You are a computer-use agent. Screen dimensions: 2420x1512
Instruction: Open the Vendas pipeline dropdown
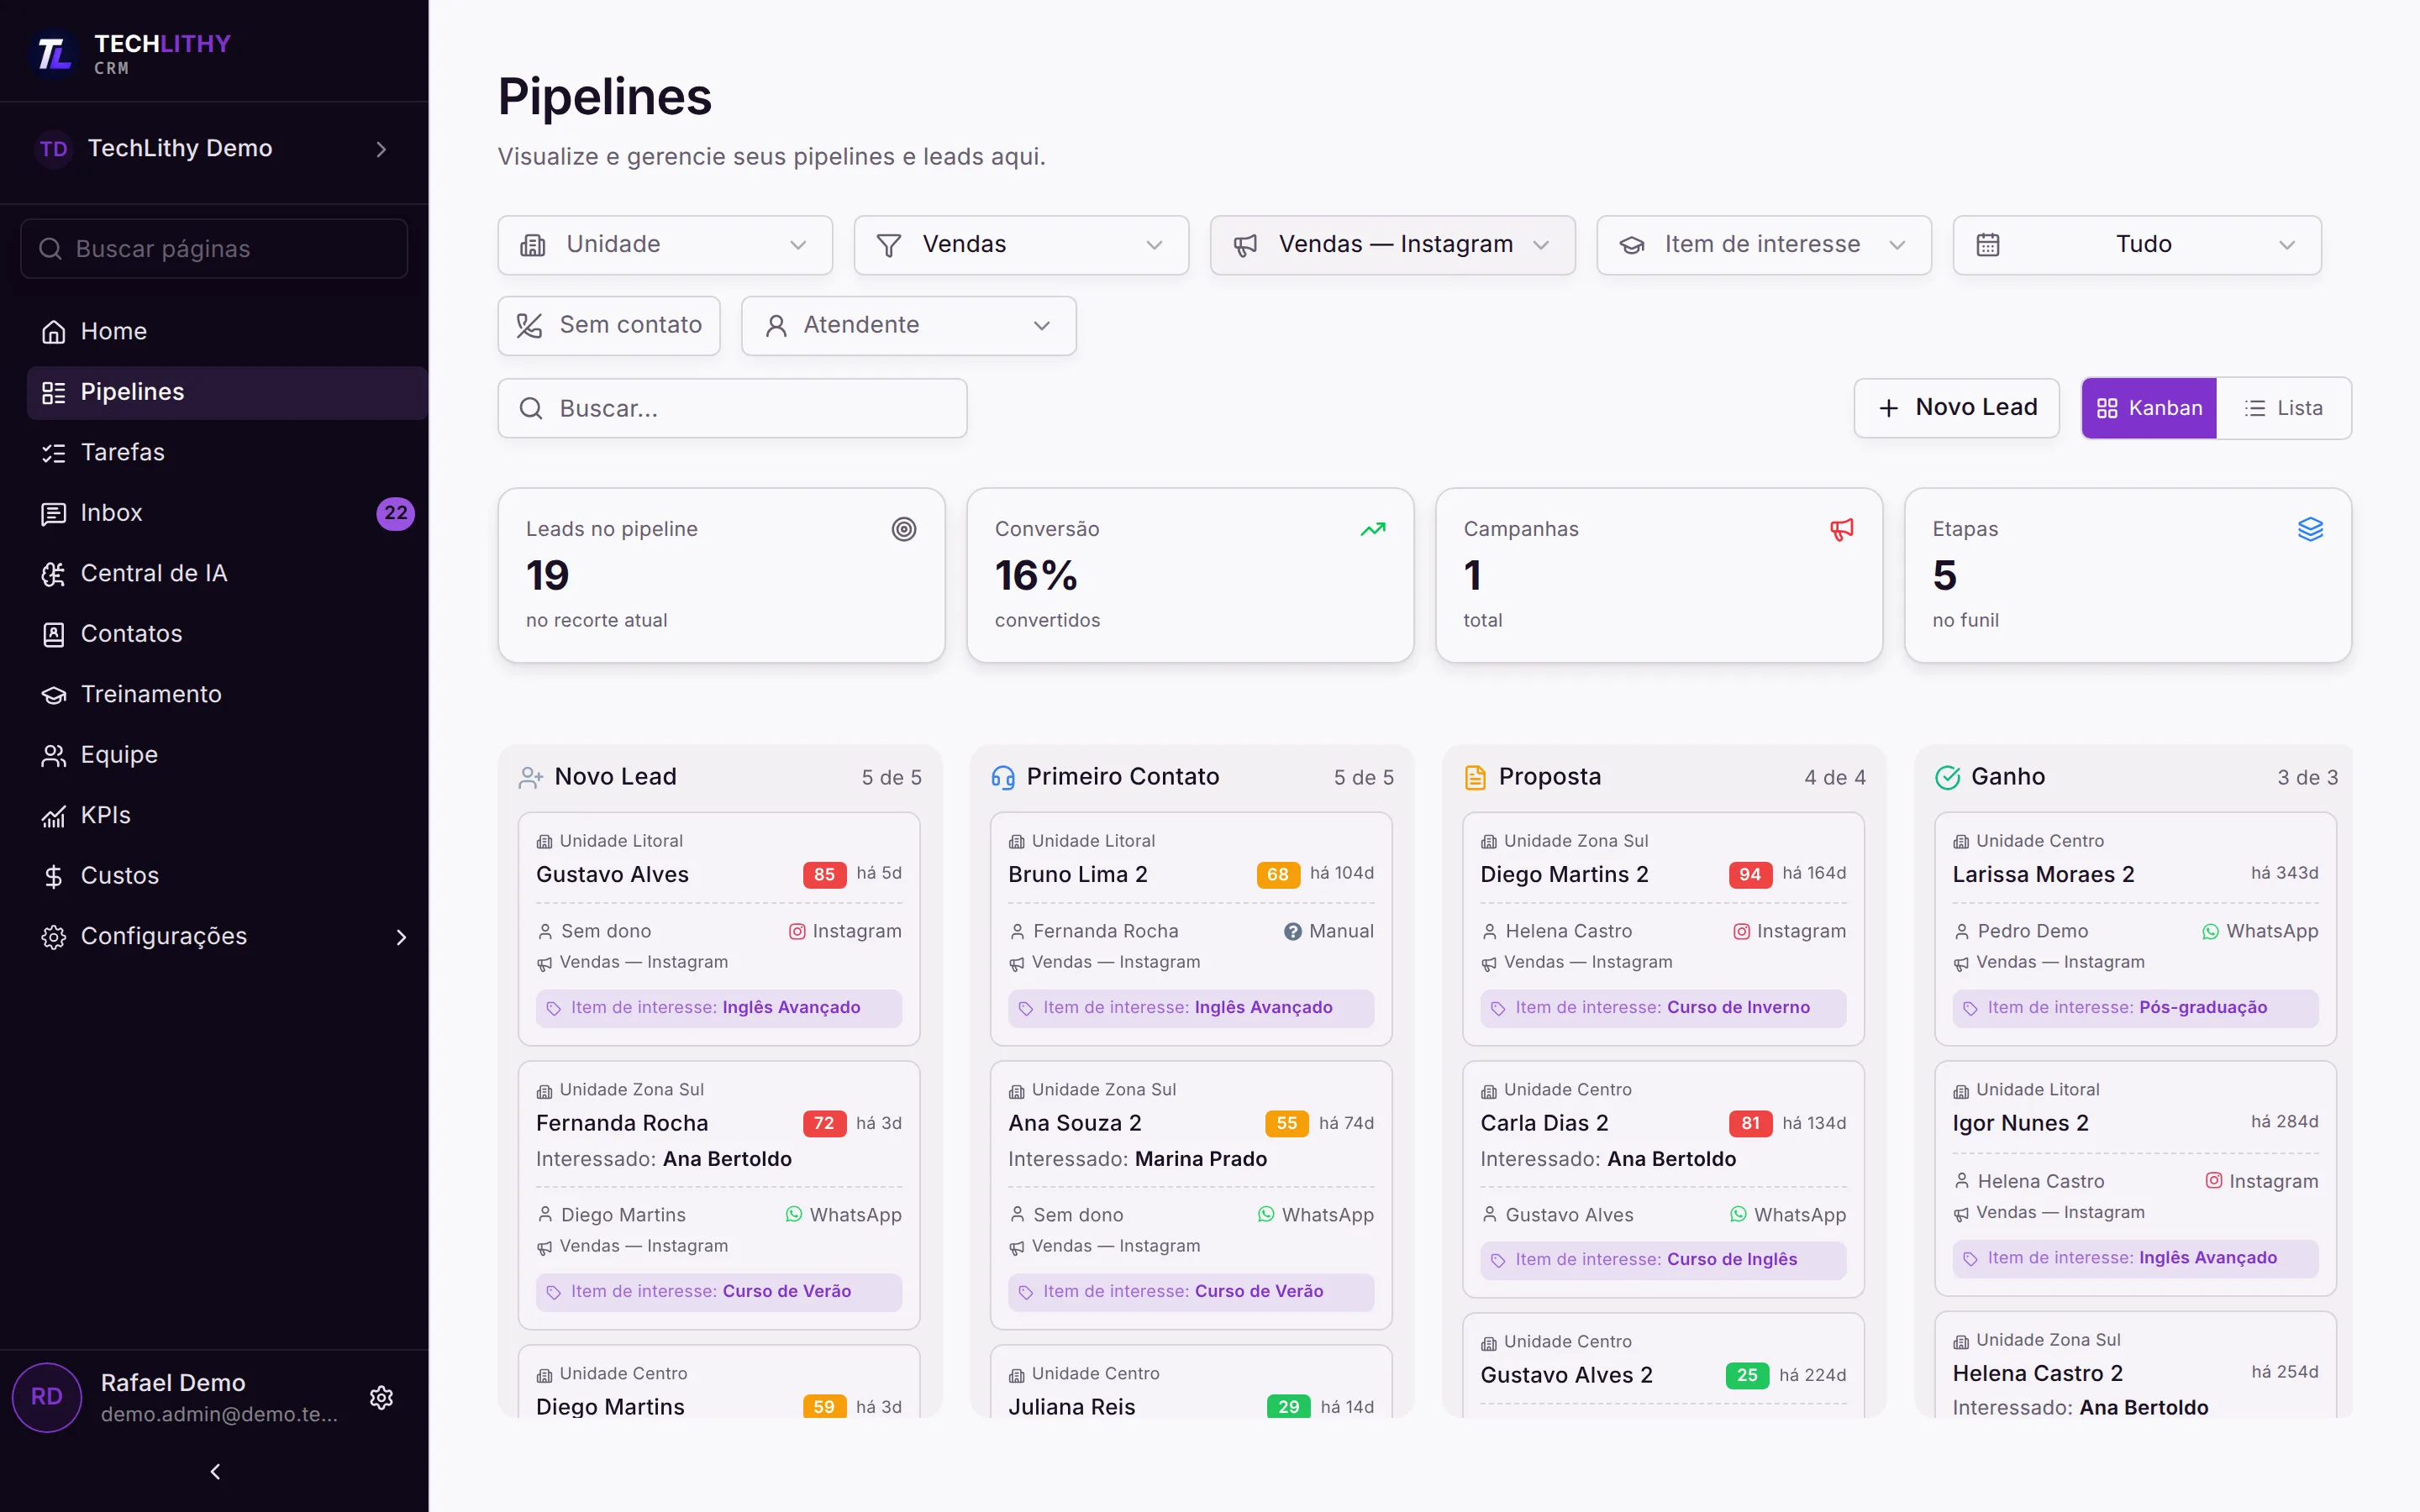1021,245
